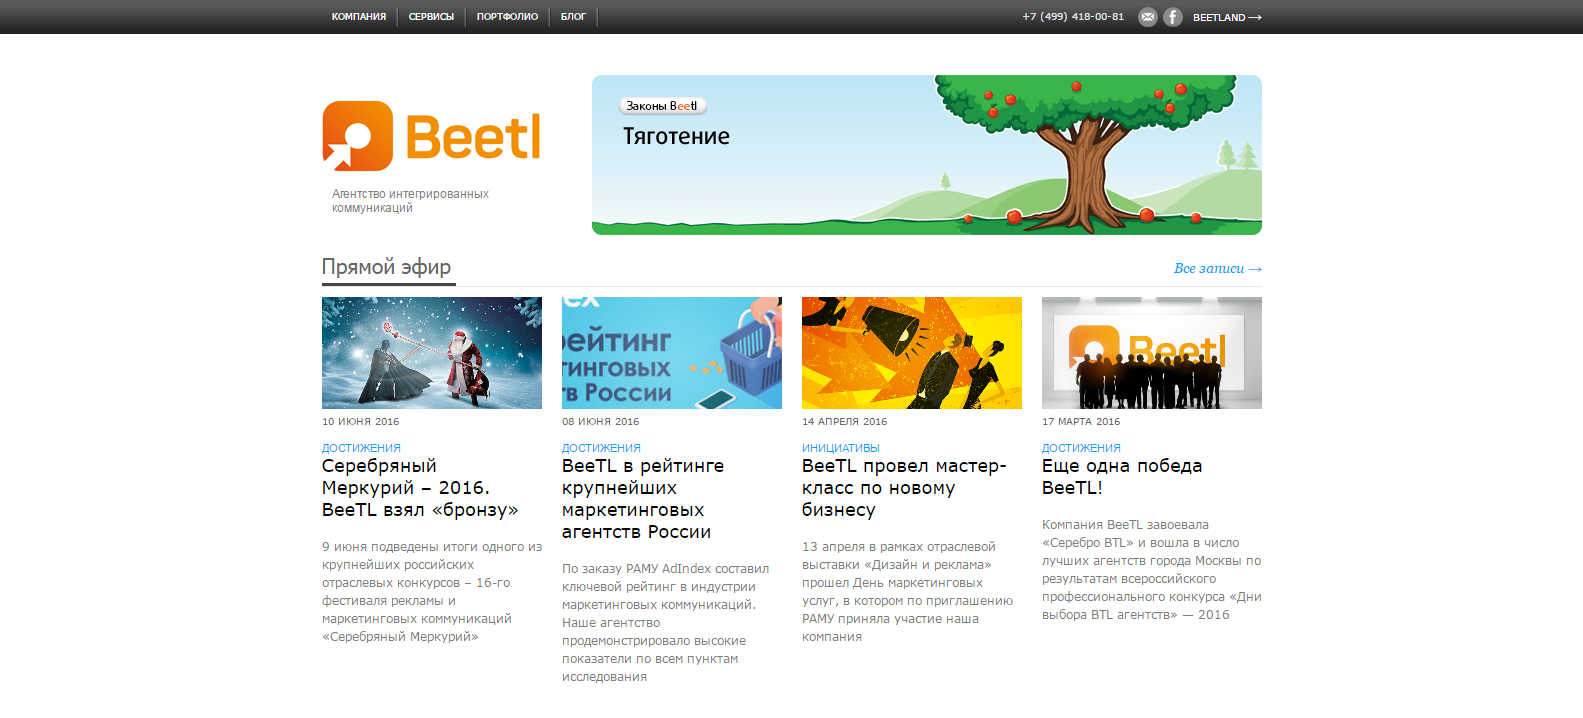Open the рейтинг shopping basket thumbnail

[672, 353]
